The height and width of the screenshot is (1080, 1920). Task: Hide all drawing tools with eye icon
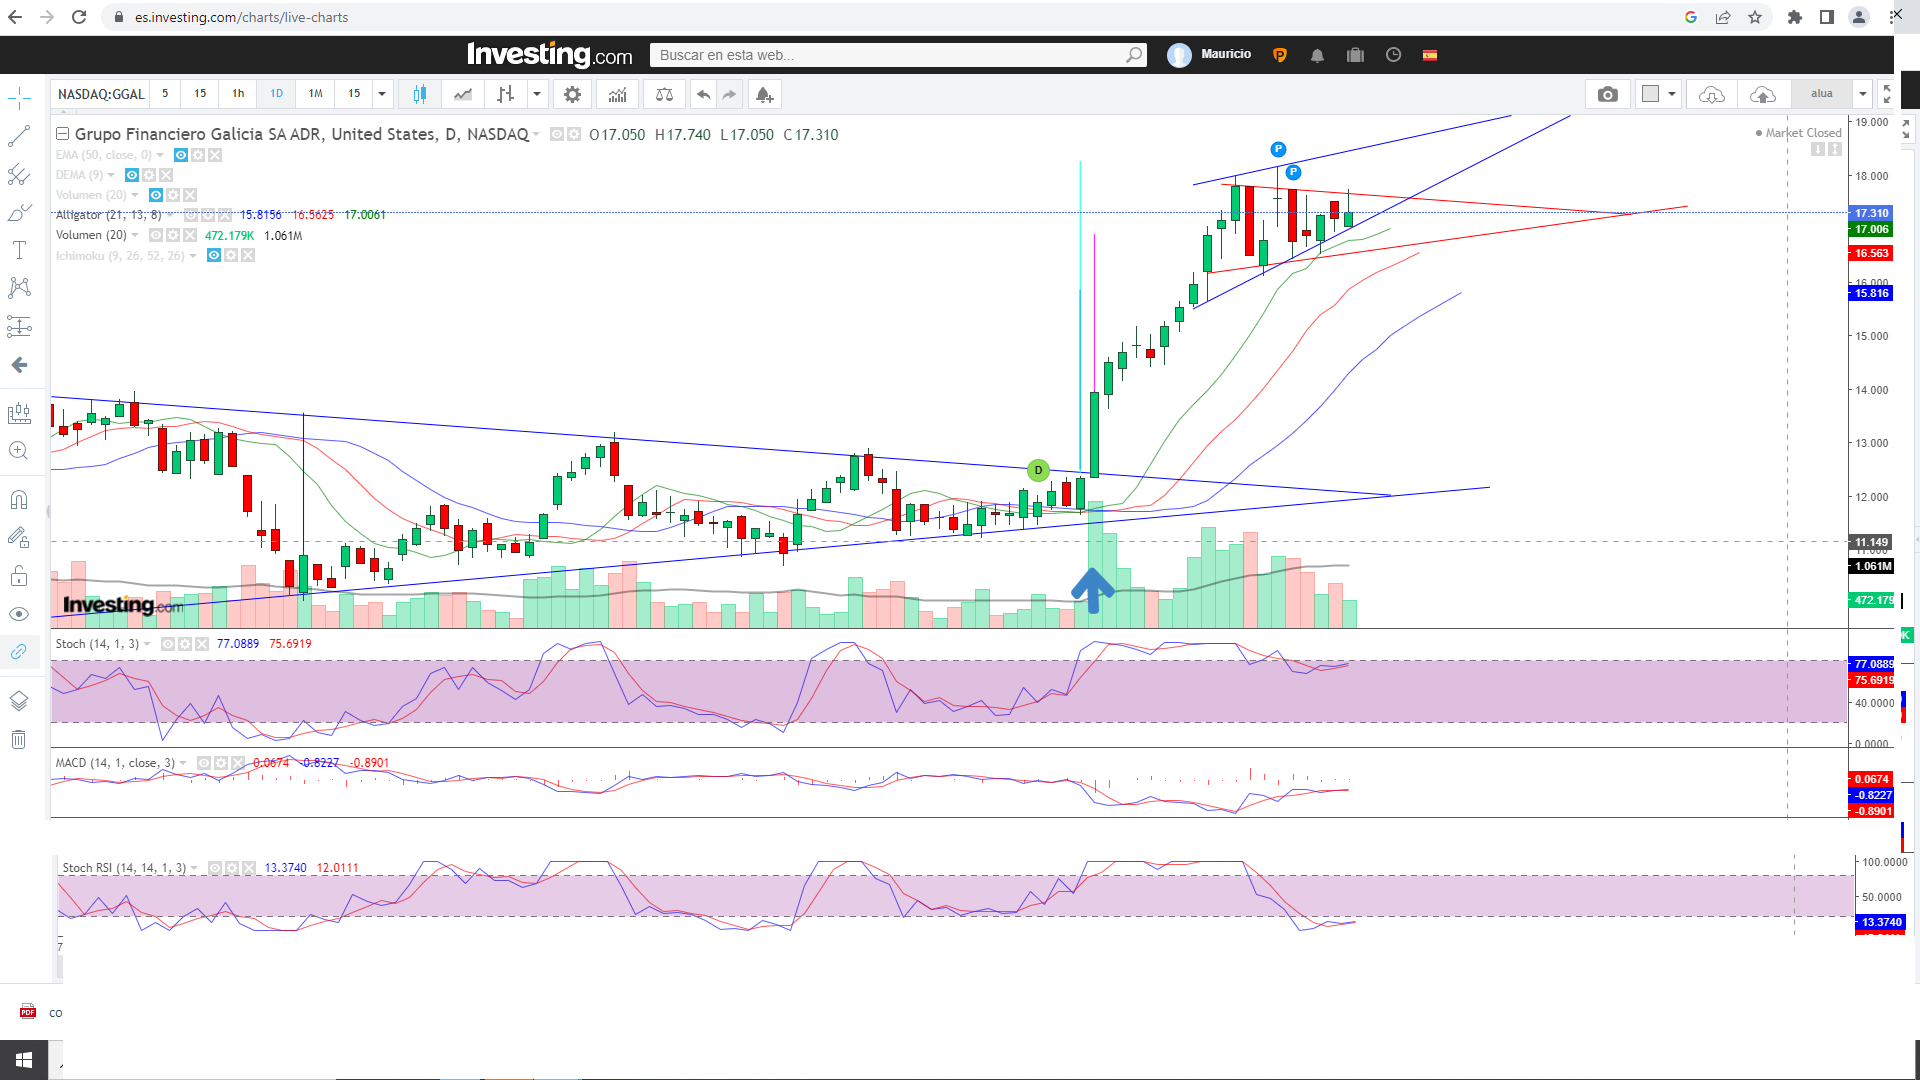click(x=19, y=614)
